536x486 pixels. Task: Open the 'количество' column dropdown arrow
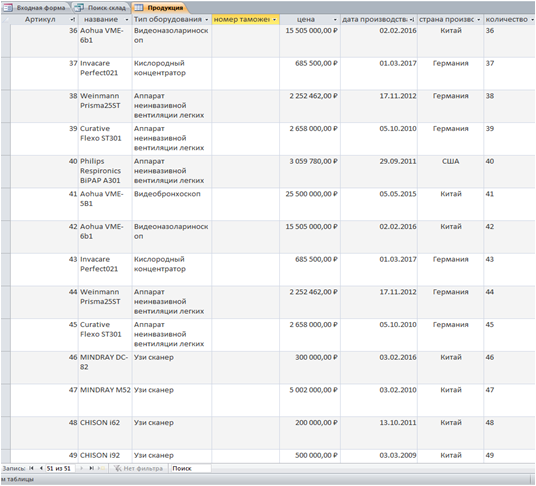coord(532,19)
